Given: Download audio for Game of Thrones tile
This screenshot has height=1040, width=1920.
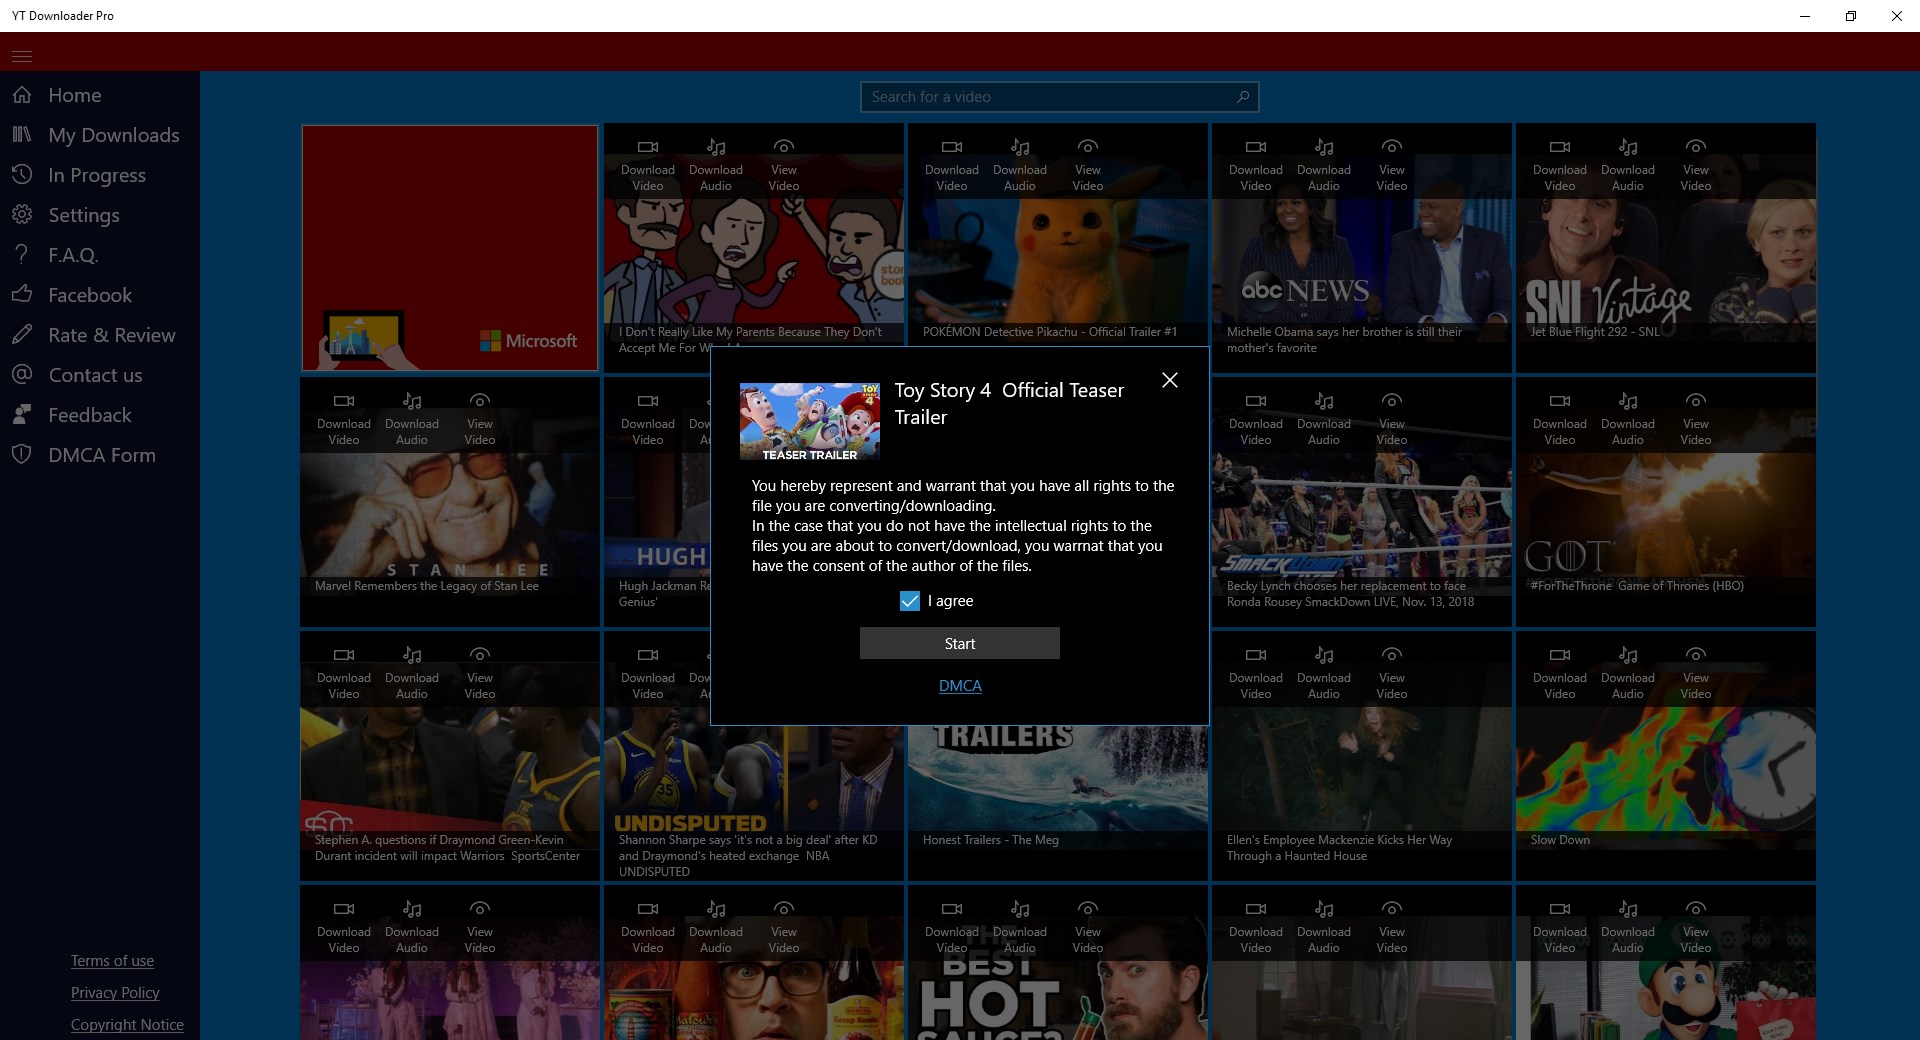Looking at the screenshot, I should point(1628,419).
